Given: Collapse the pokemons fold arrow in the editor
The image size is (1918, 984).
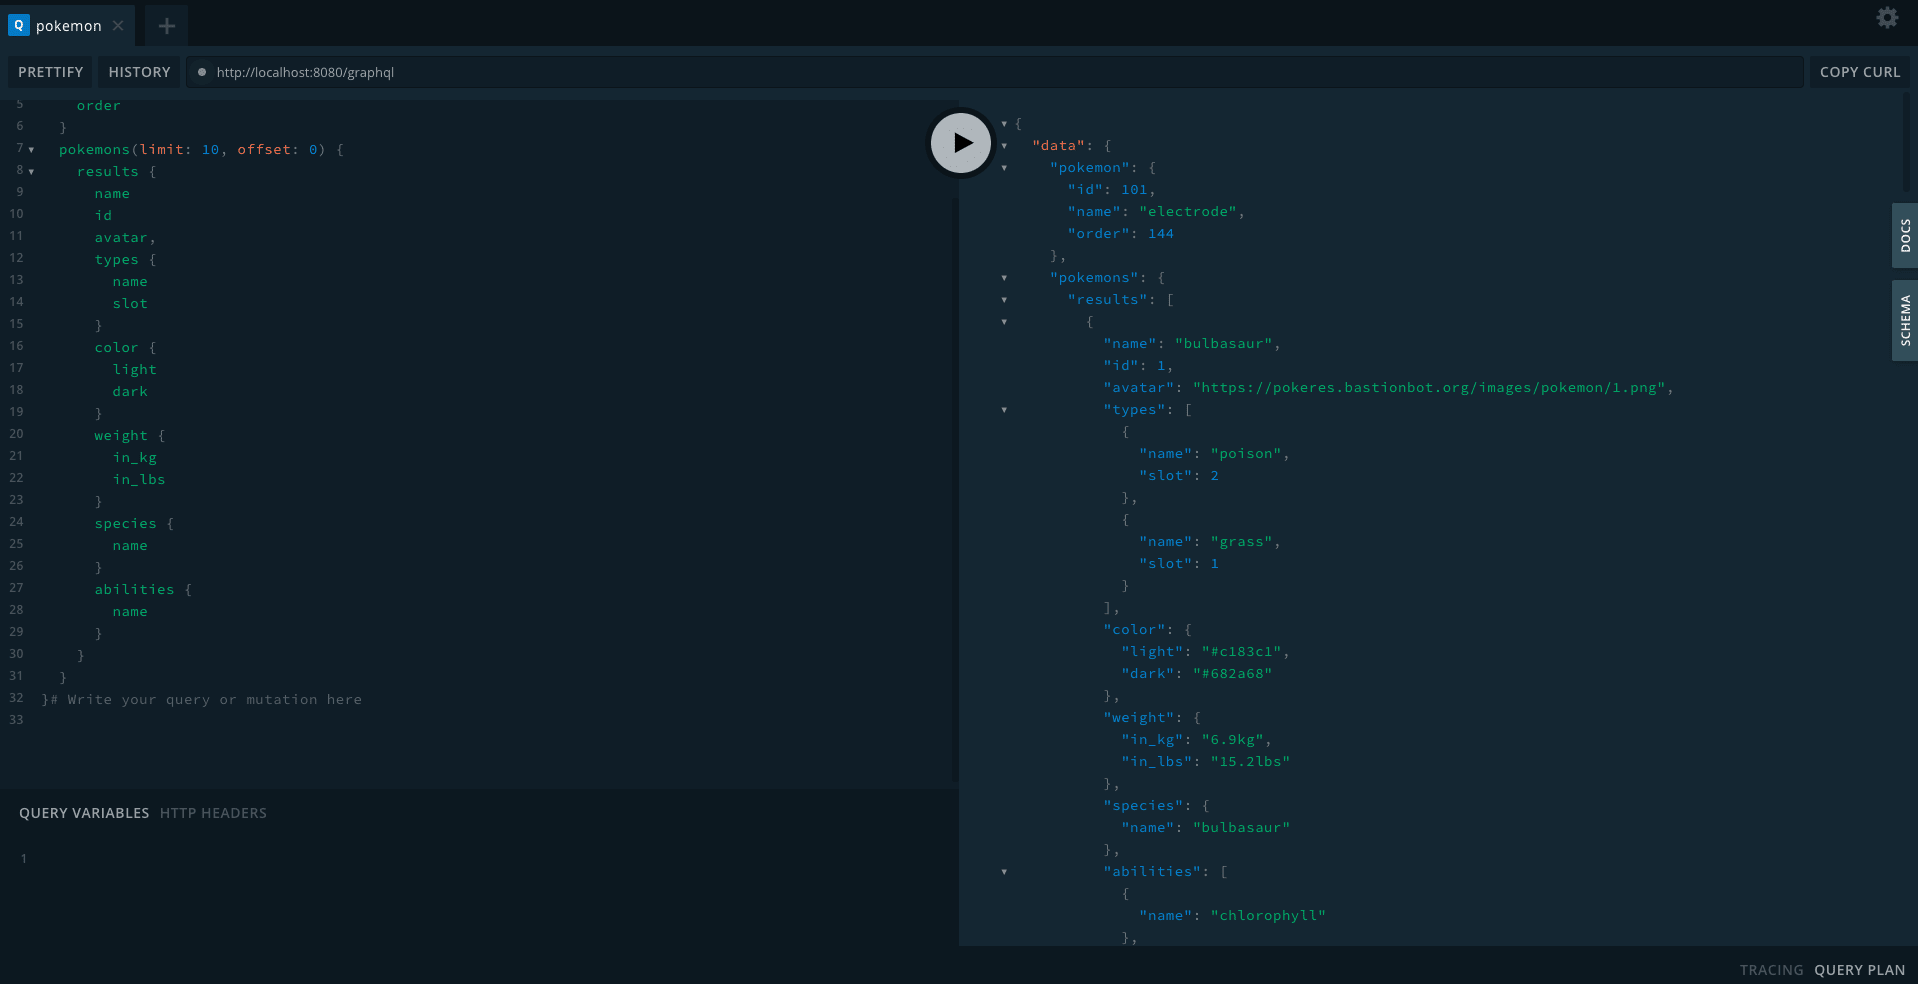Looking at the screenshot, I should (x=30, y=148).
